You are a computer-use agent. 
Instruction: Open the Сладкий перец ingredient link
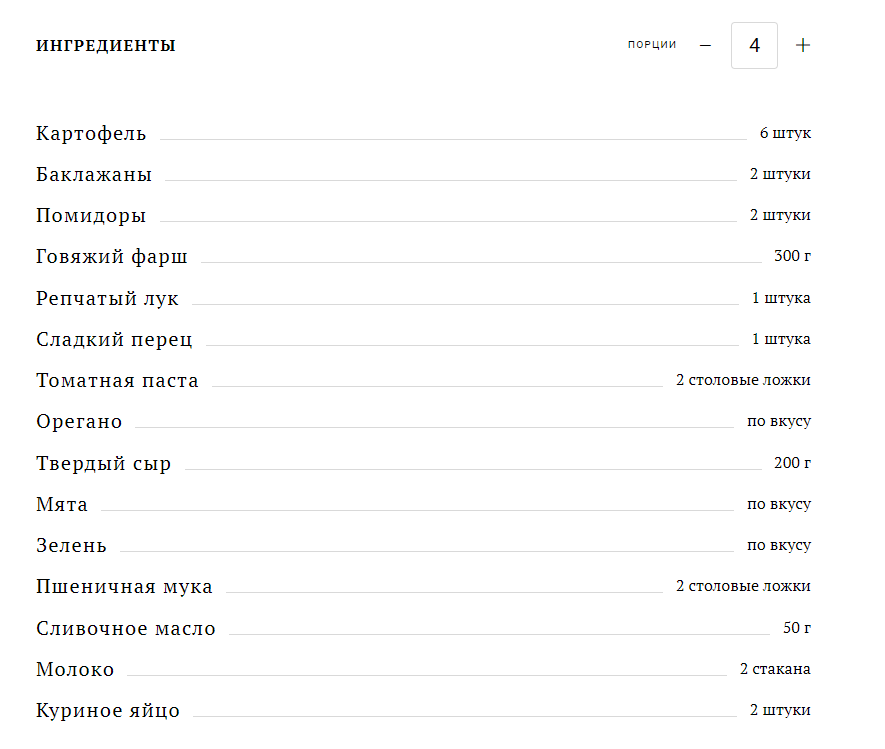click(114, 340)
